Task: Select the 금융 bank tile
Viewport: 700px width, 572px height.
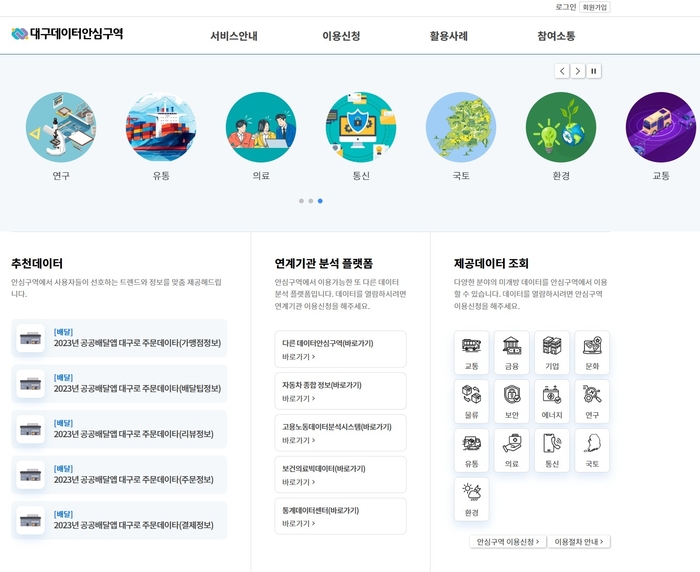Action: pyautogui.click(x=512, y=353)
